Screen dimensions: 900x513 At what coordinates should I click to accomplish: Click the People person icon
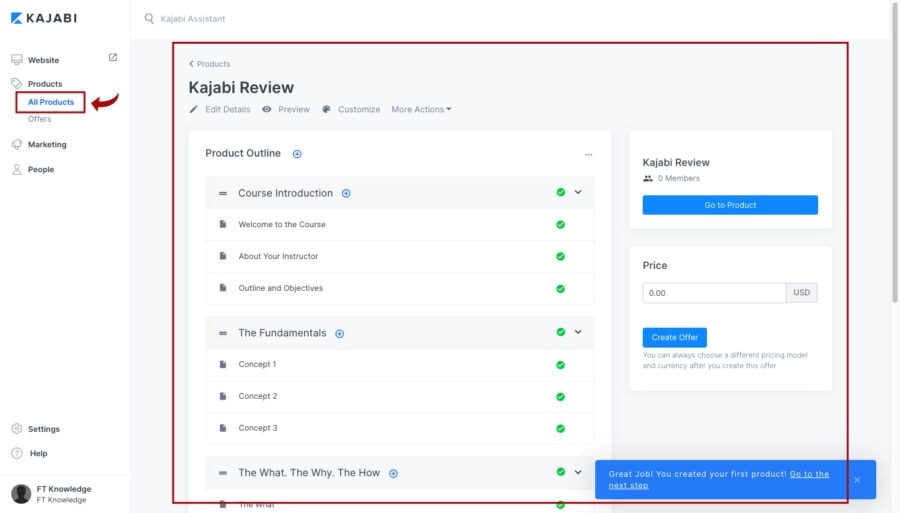[17, 169]
